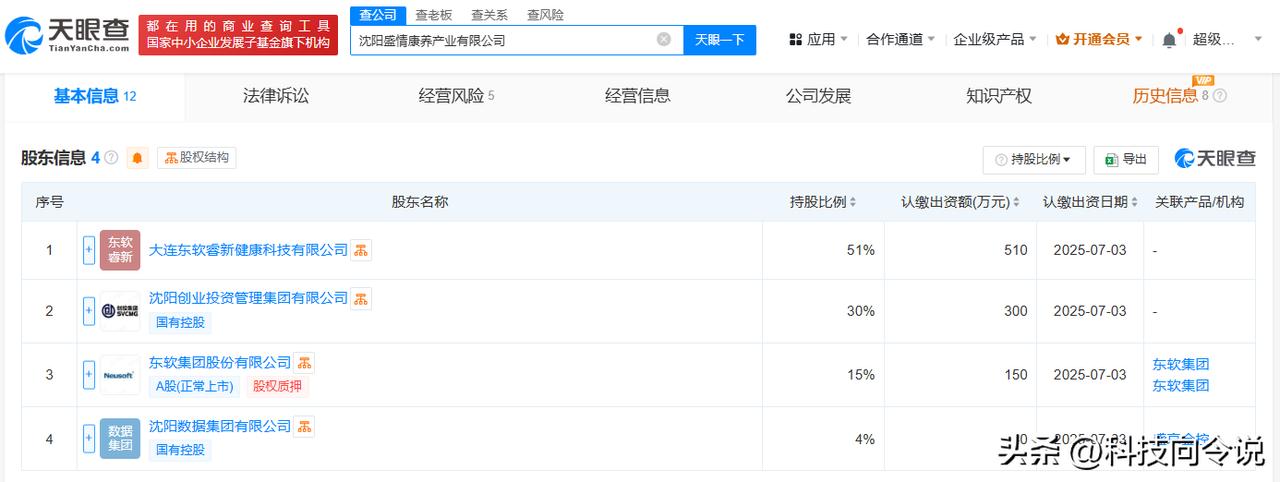Open the notification bell in the top bar
1280x482 pixels.
(1169, 40)
